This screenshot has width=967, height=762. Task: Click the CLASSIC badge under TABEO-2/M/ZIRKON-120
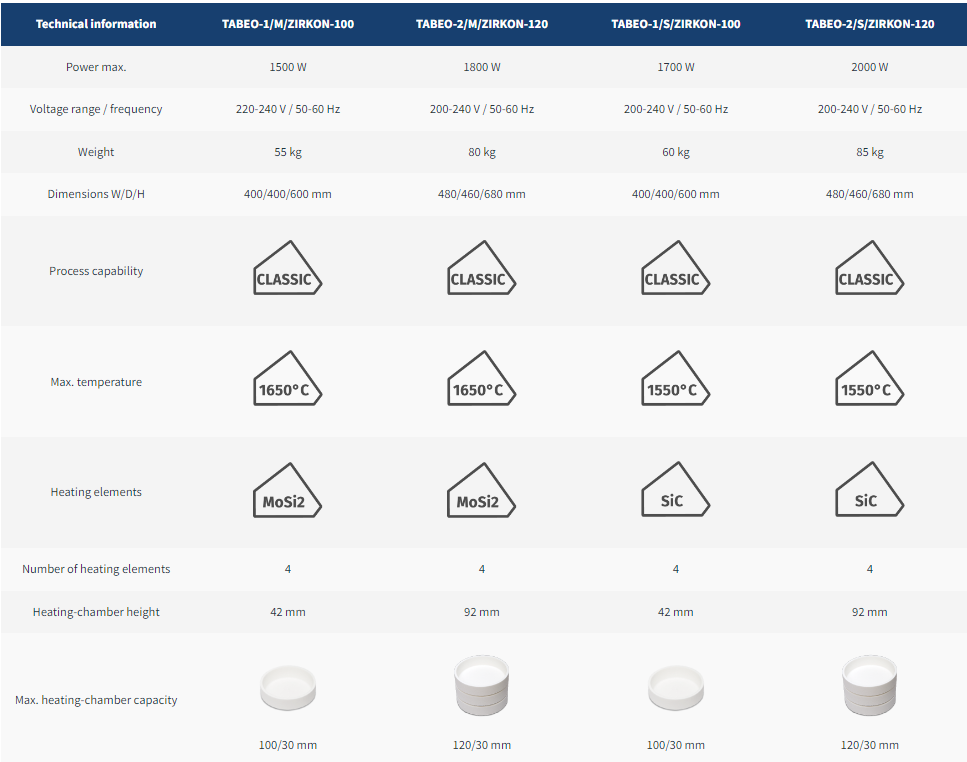click(x=482, y=268)
